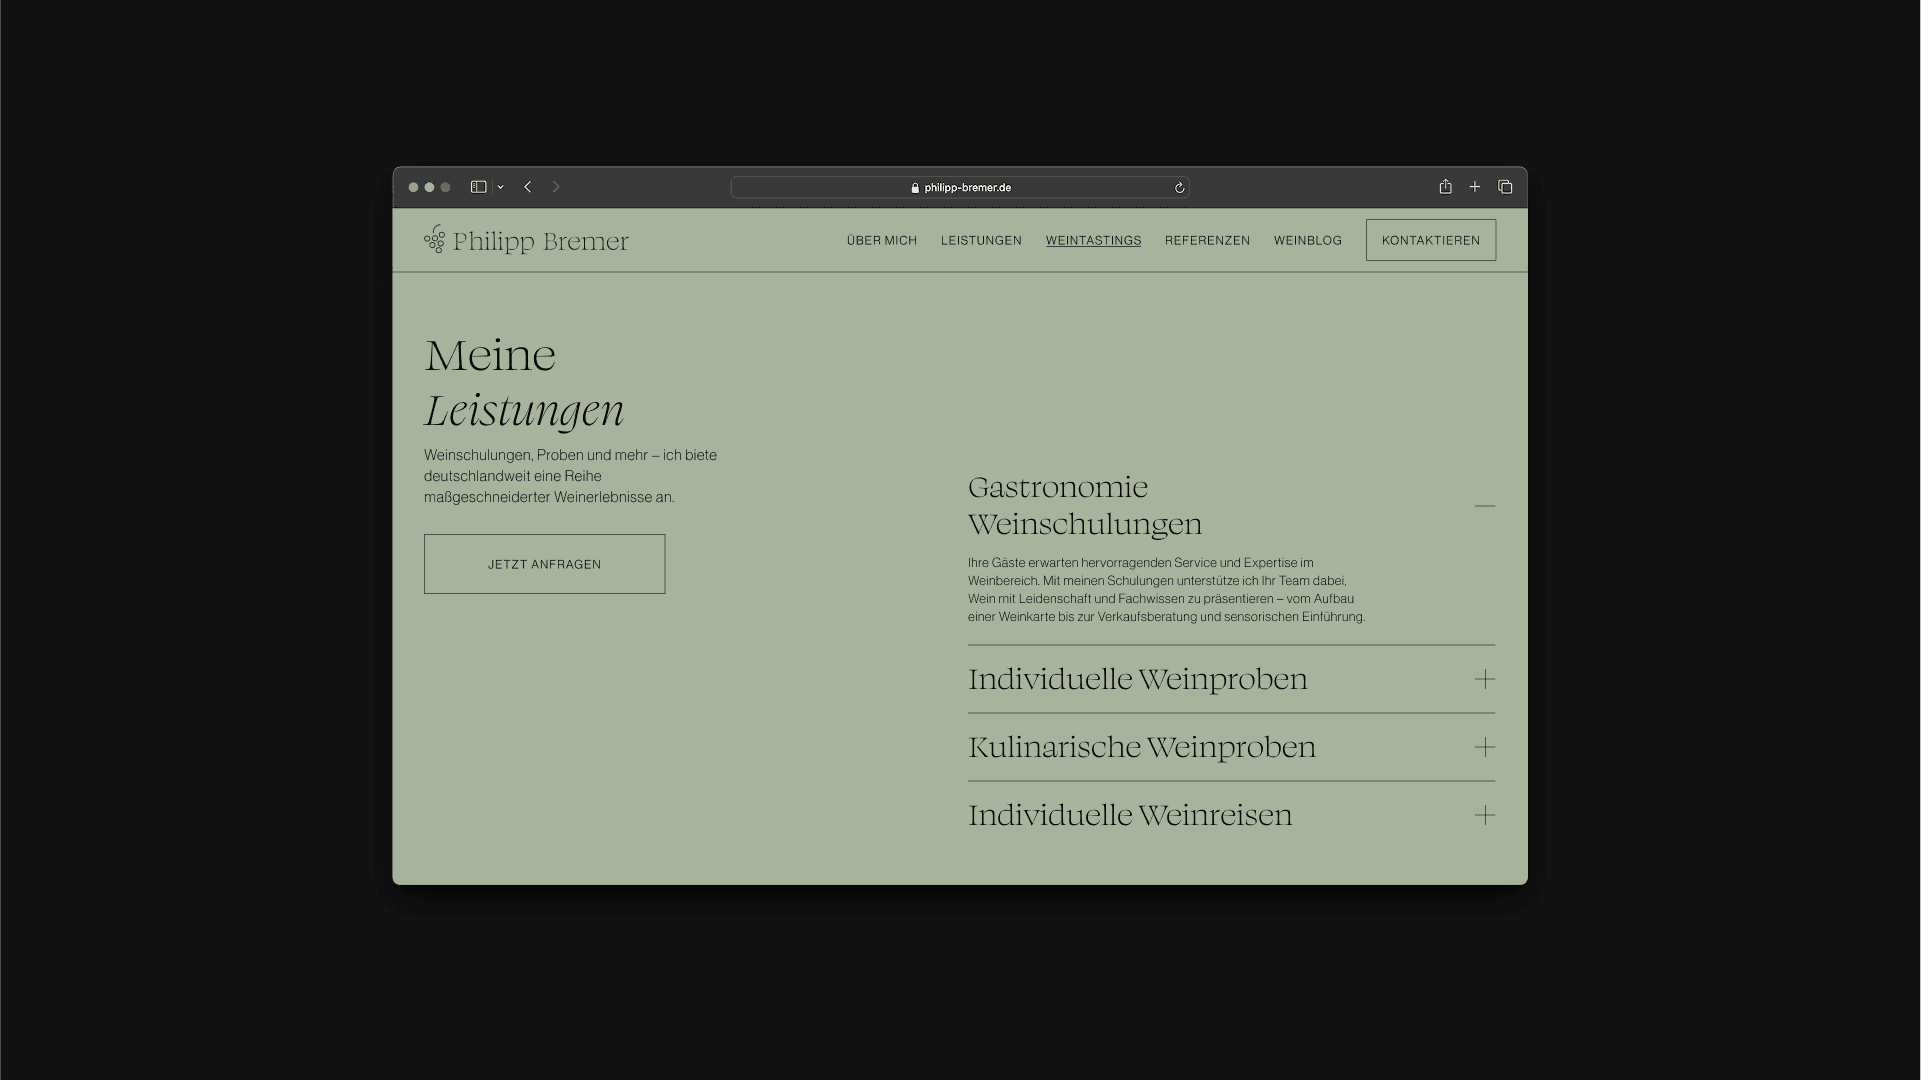The height and width of the screenshot is (1080, 1921).
Task: Click the philipp-bremer.de address field
Action: click(960, 188)
